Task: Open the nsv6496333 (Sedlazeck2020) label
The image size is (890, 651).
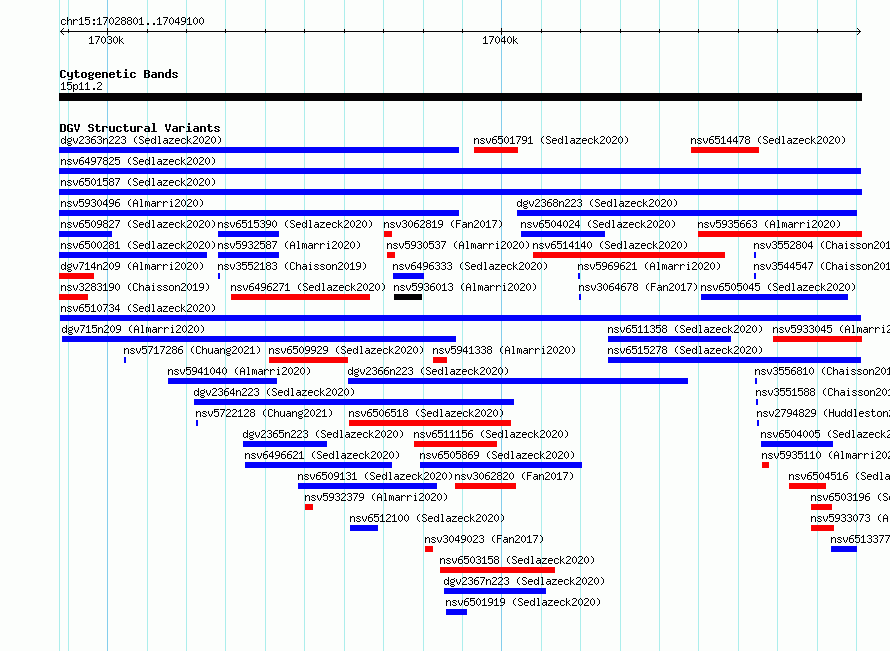Action: tap(470, 266)
